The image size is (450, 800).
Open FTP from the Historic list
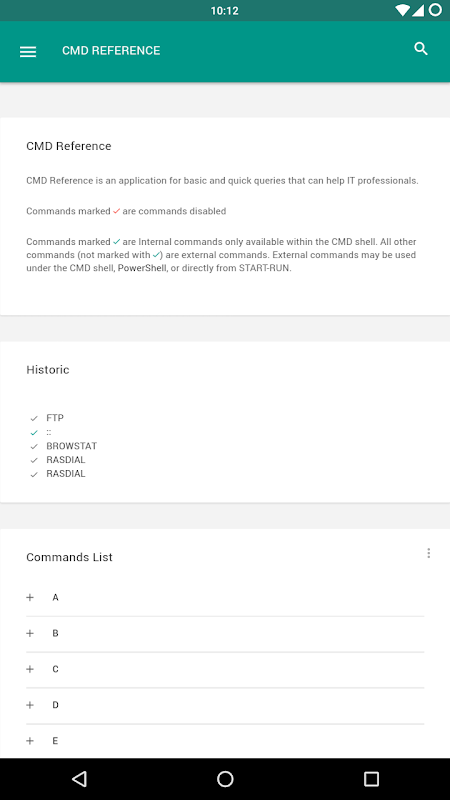pos(55,418)
